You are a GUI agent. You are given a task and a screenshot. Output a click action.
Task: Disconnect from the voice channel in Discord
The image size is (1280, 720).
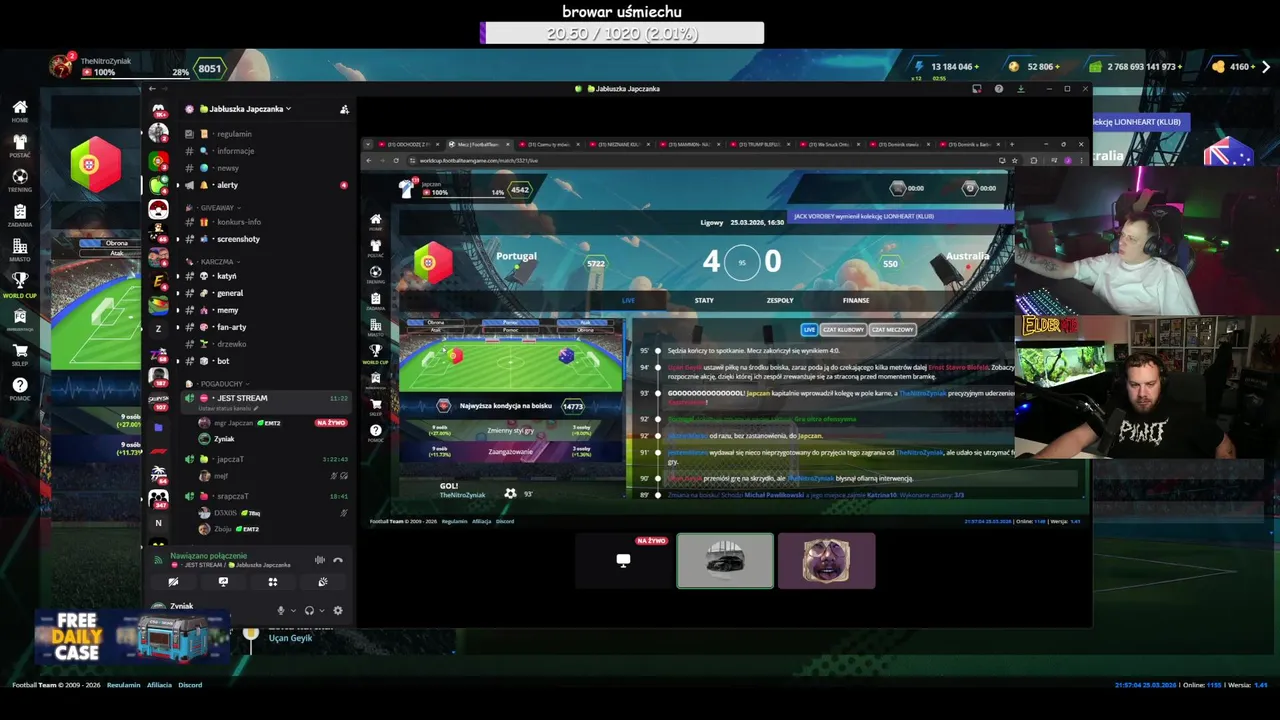tap(338, 560)
